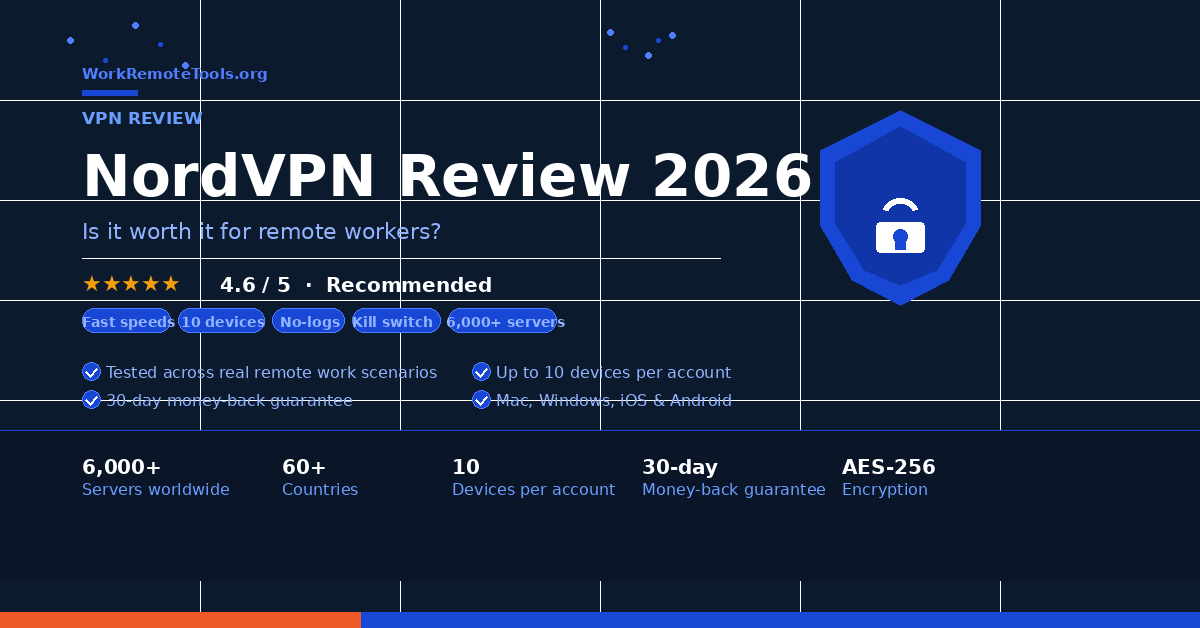Click 'Is it worth it for remote workers?' subtitle

coord(261,232)
